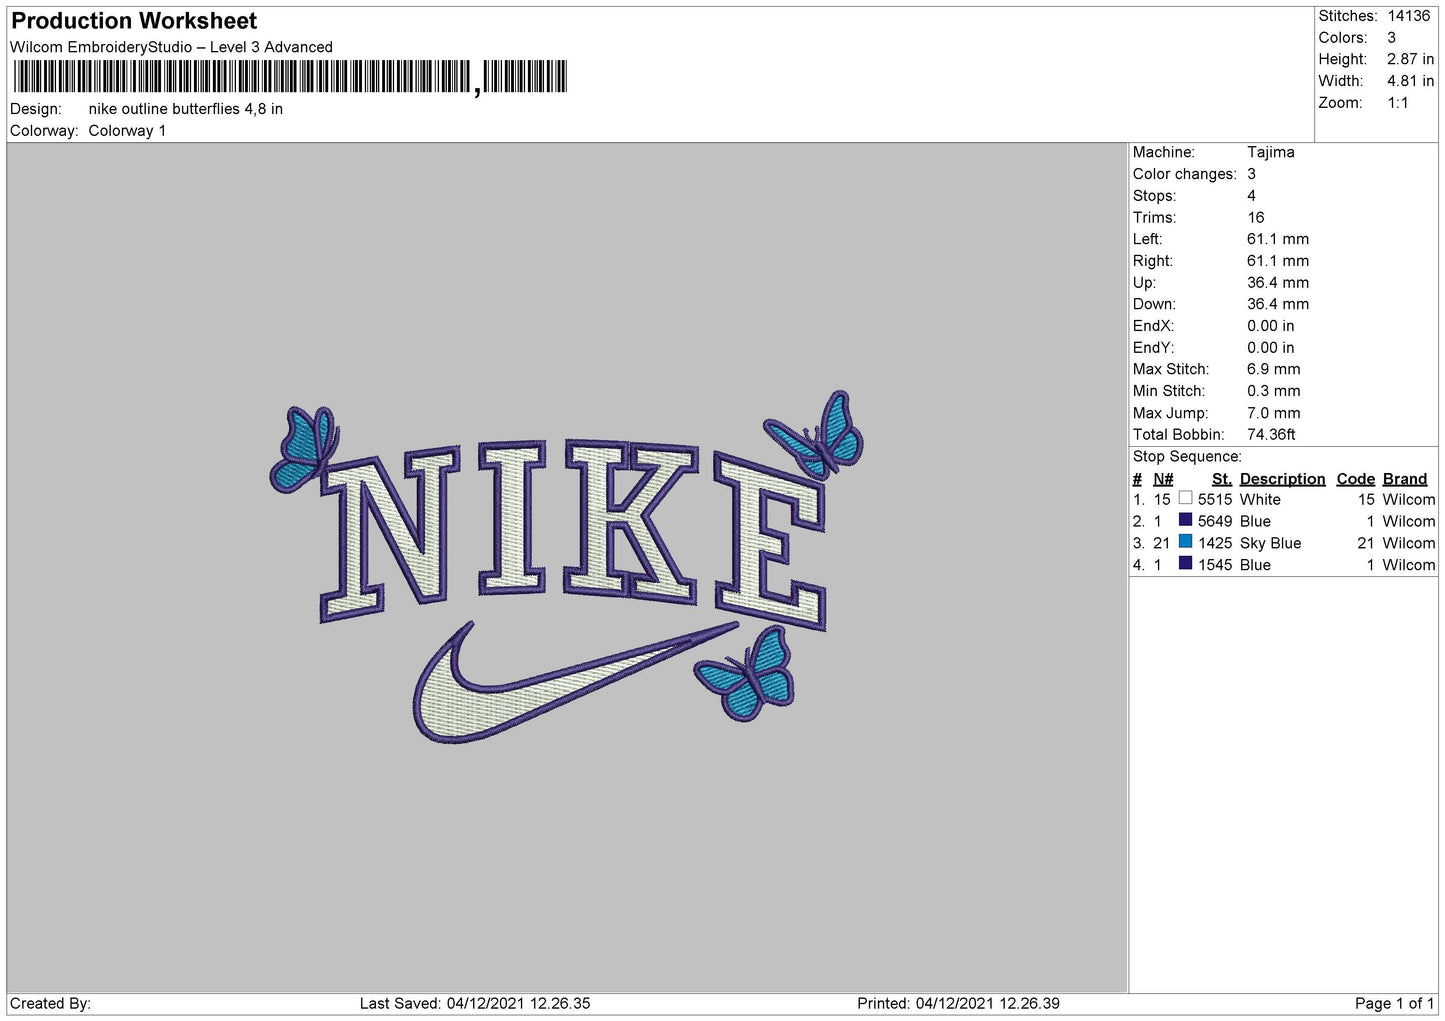Click the Stops value '4'

1251,196
